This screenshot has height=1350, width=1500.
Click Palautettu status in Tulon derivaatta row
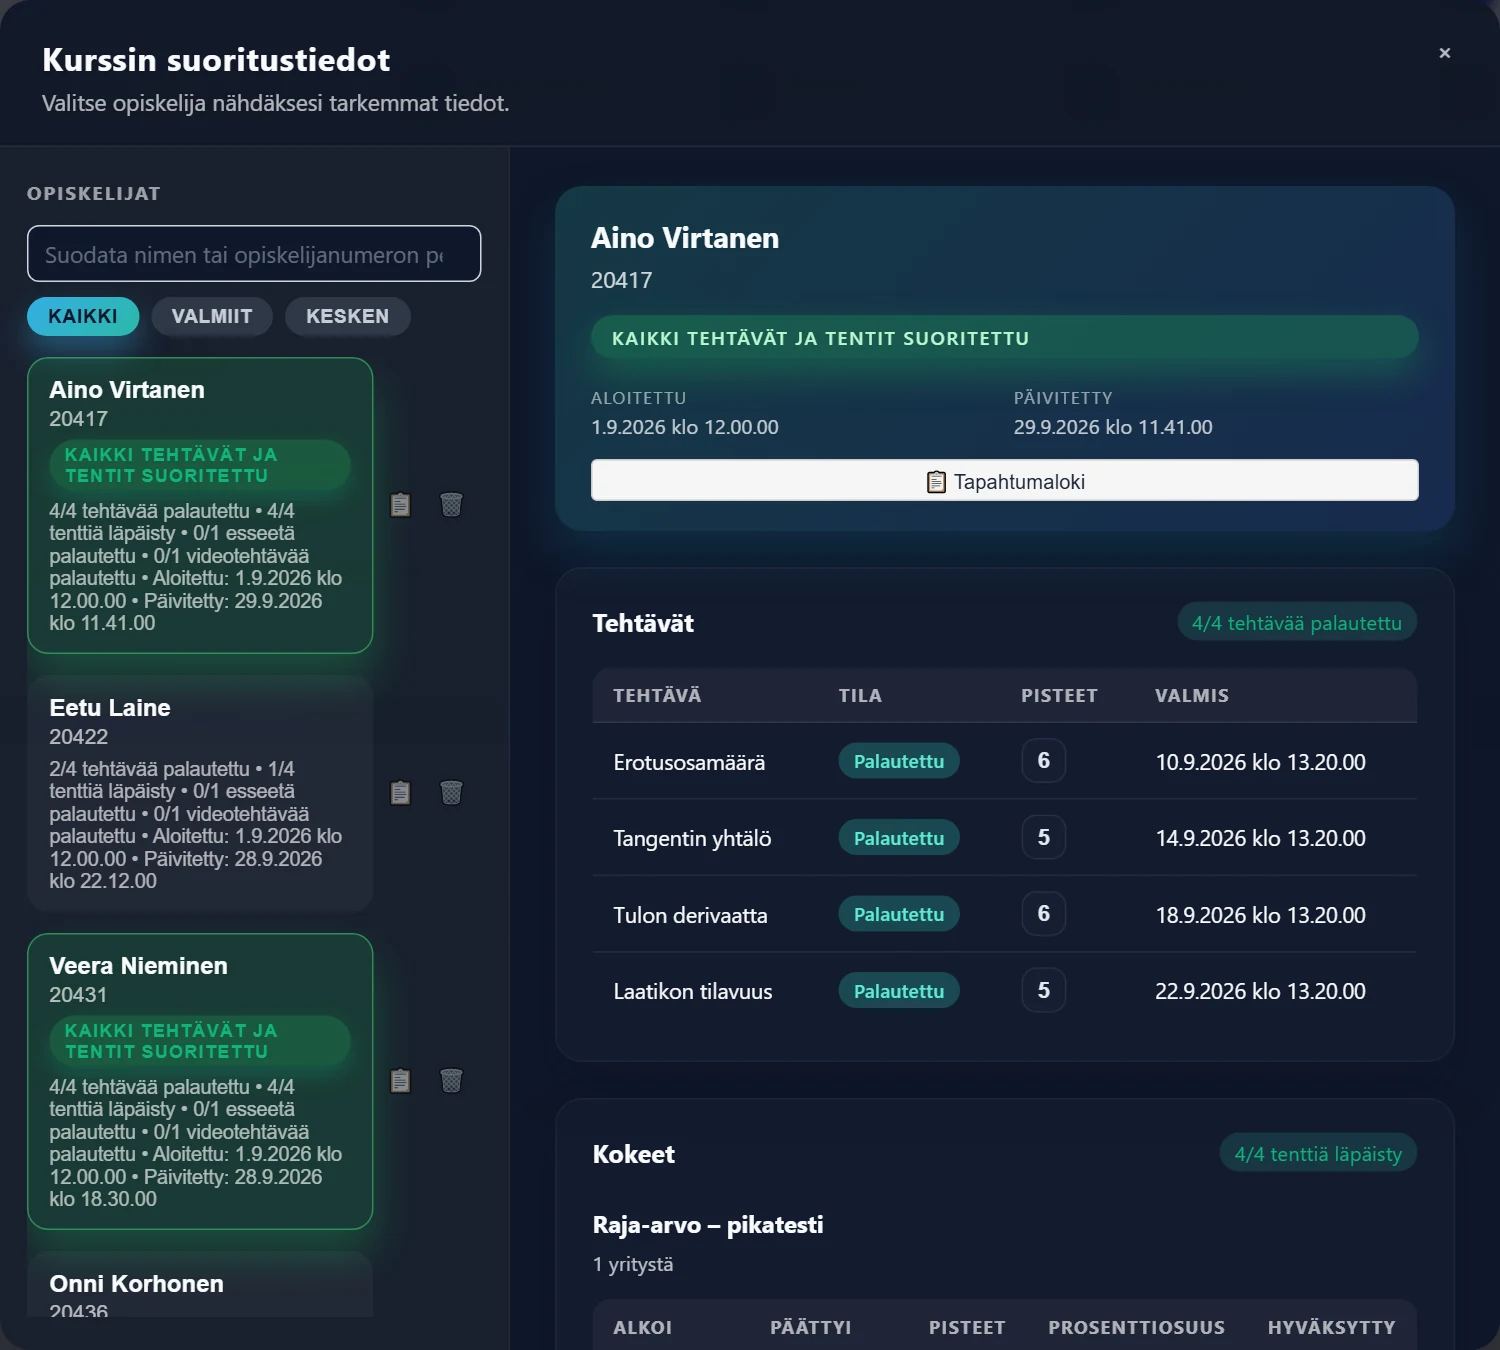pos(899,914)
